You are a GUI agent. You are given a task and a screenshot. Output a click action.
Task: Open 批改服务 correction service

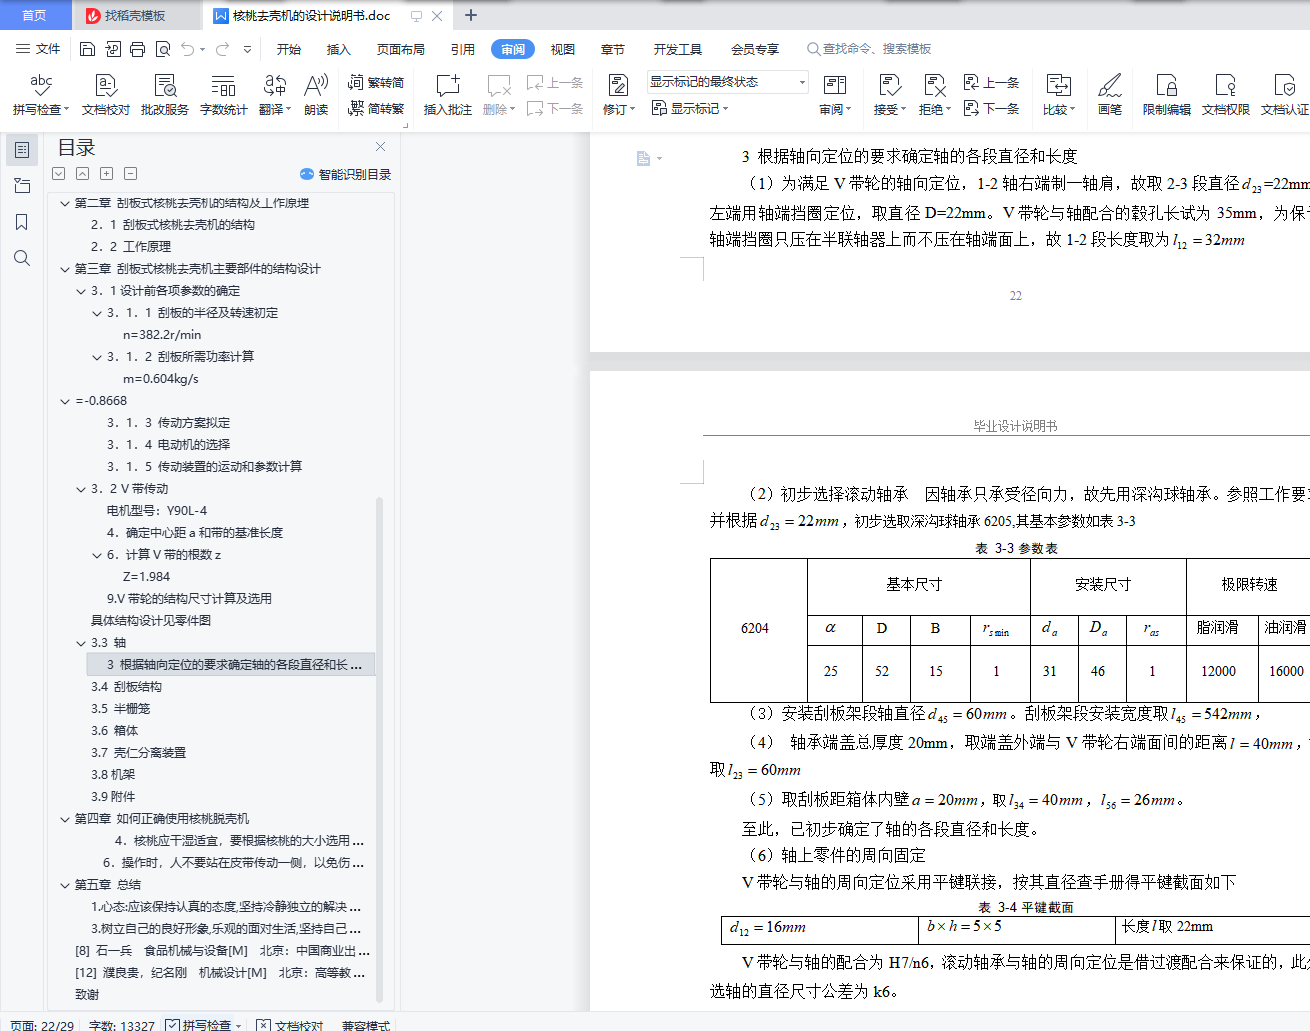click(165, 95)
